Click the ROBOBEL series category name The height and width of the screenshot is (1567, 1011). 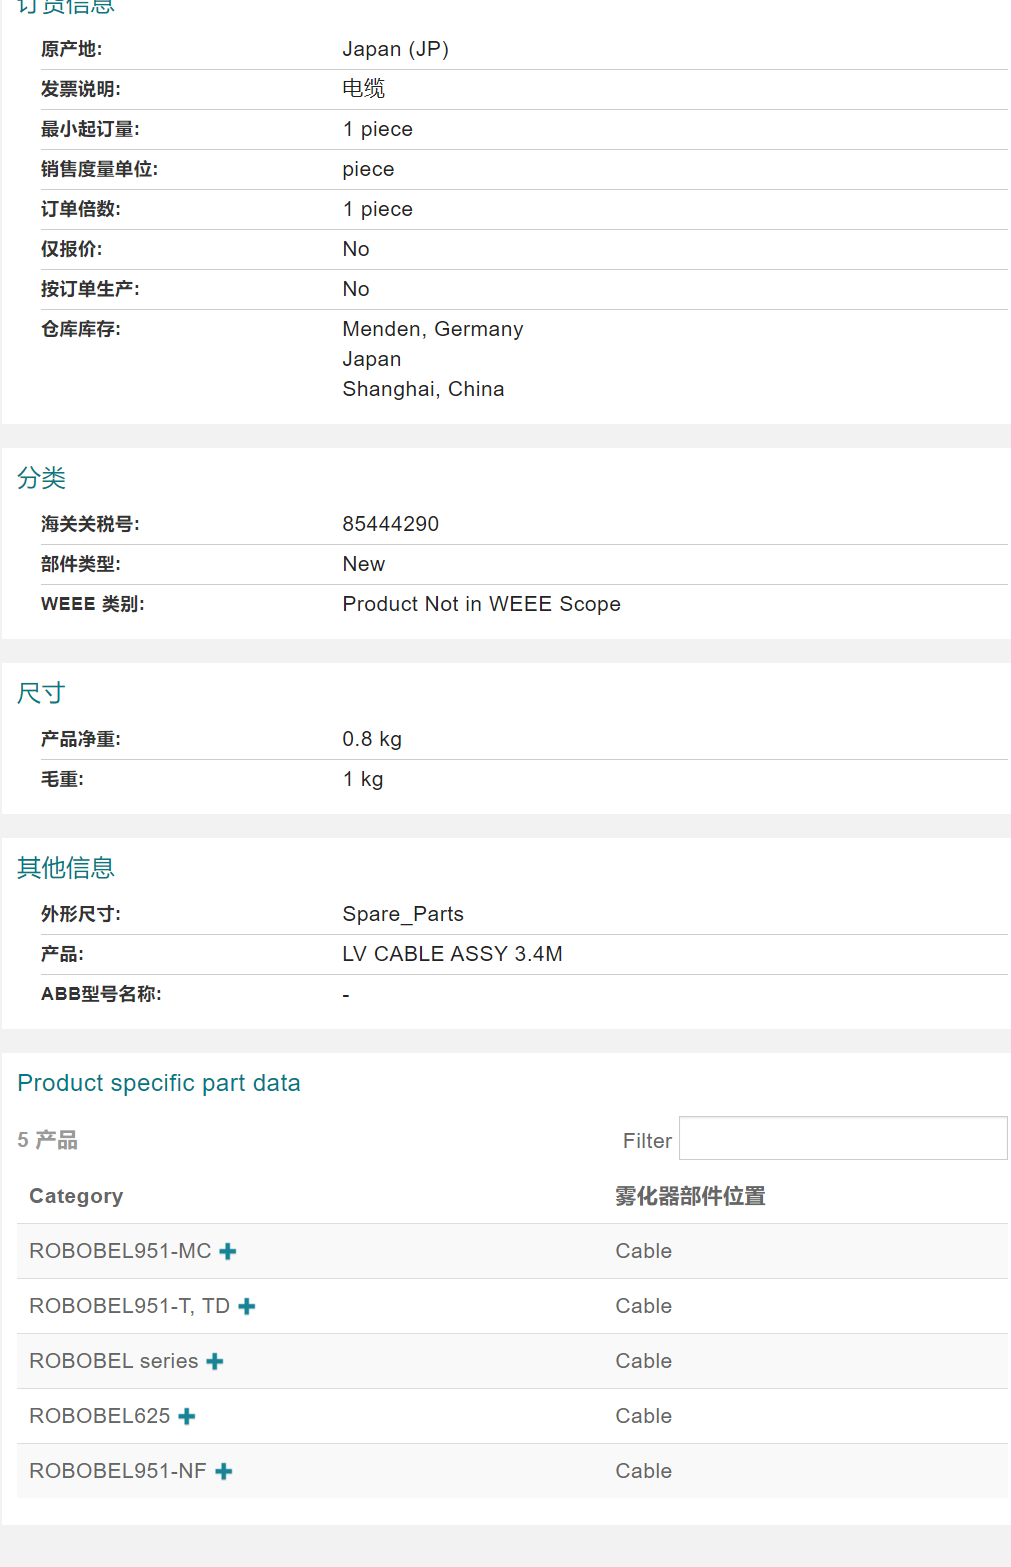click(113, 1361)
